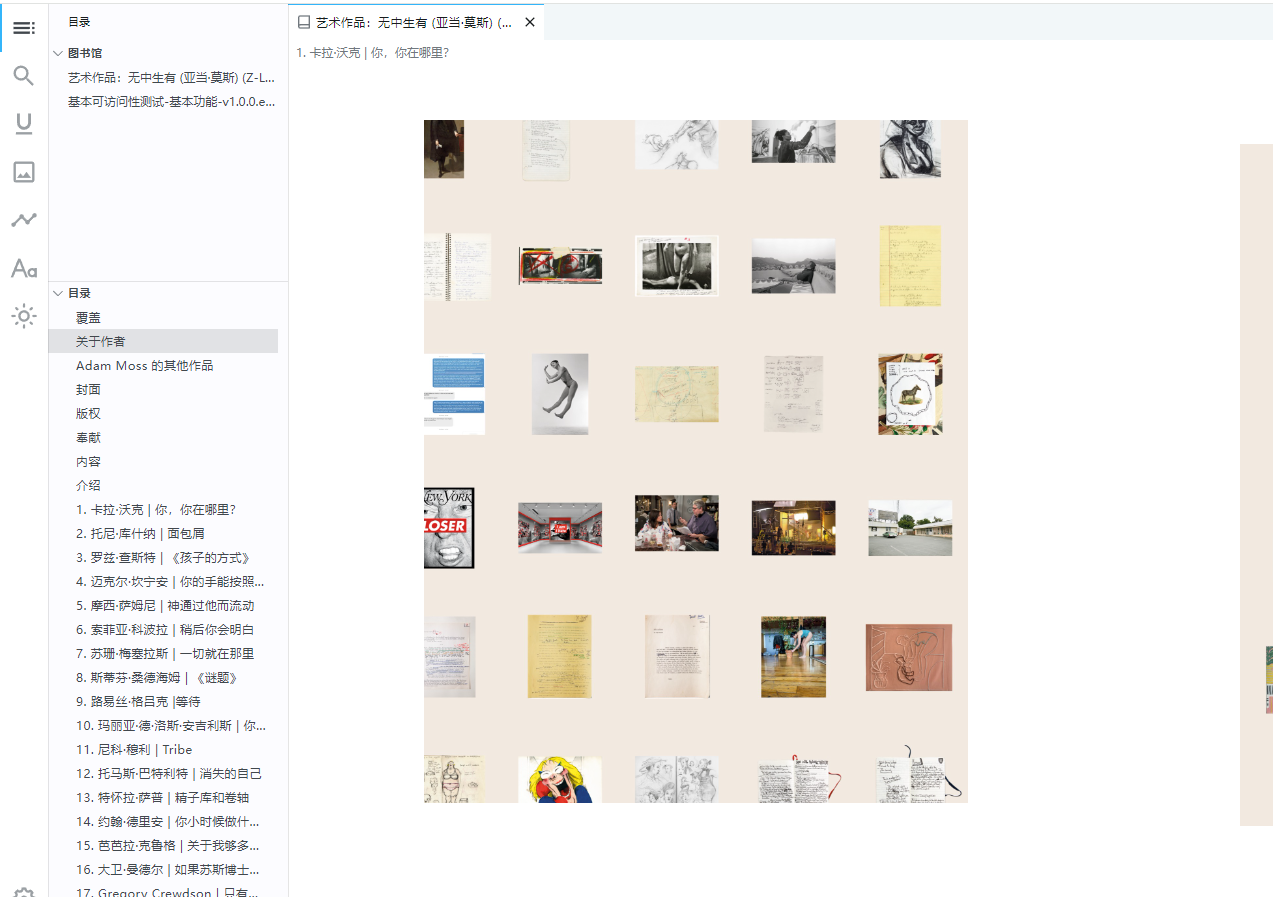Open the settings gear icon at the bottom

point(24,892)
